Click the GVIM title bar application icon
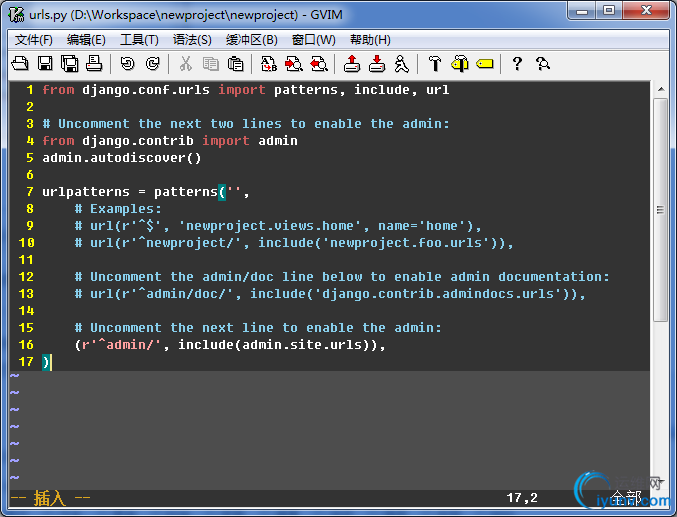677x517 pixels. 16,15
